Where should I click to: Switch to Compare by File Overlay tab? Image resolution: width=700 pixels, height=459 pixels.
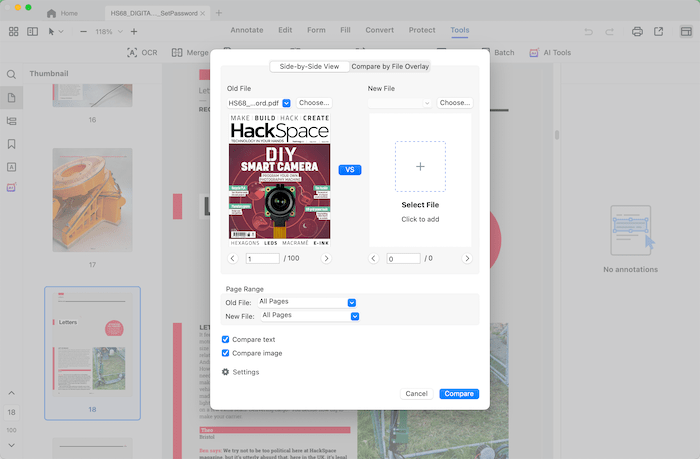[x=390, y=66]
